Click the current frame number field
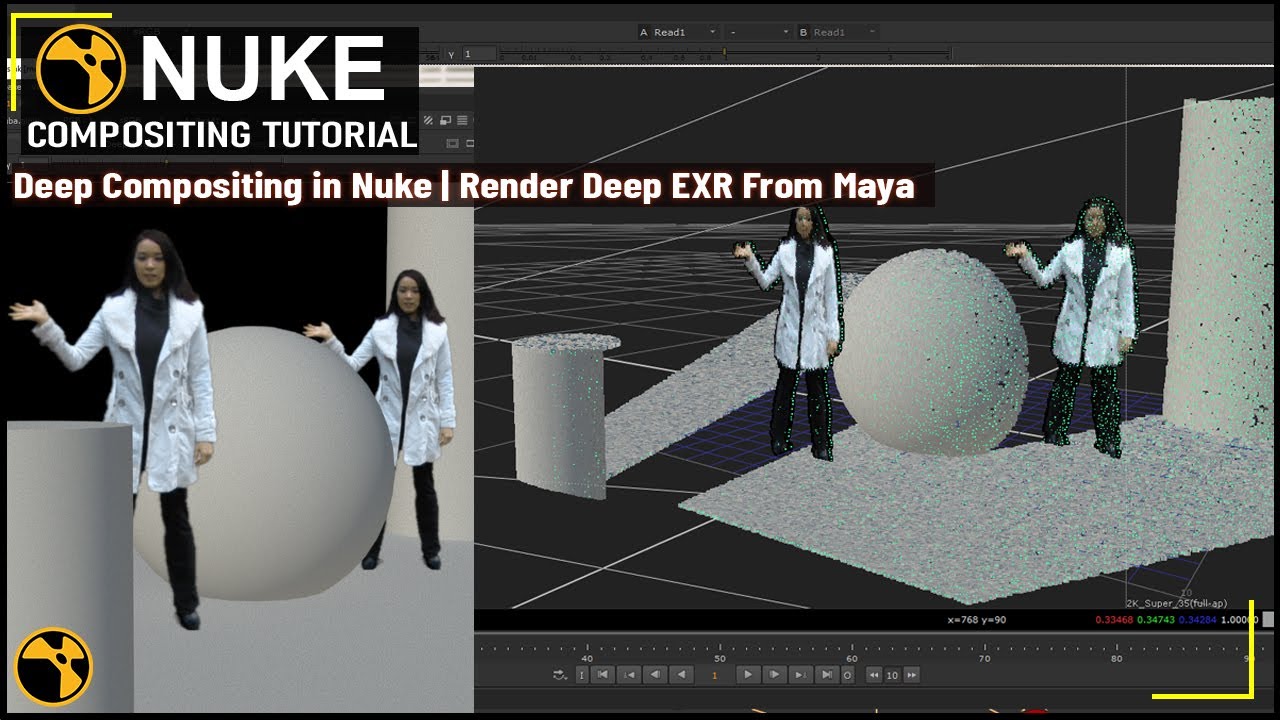The height and width of the screenshot is (720, 1280). click(x=714, y=675)
